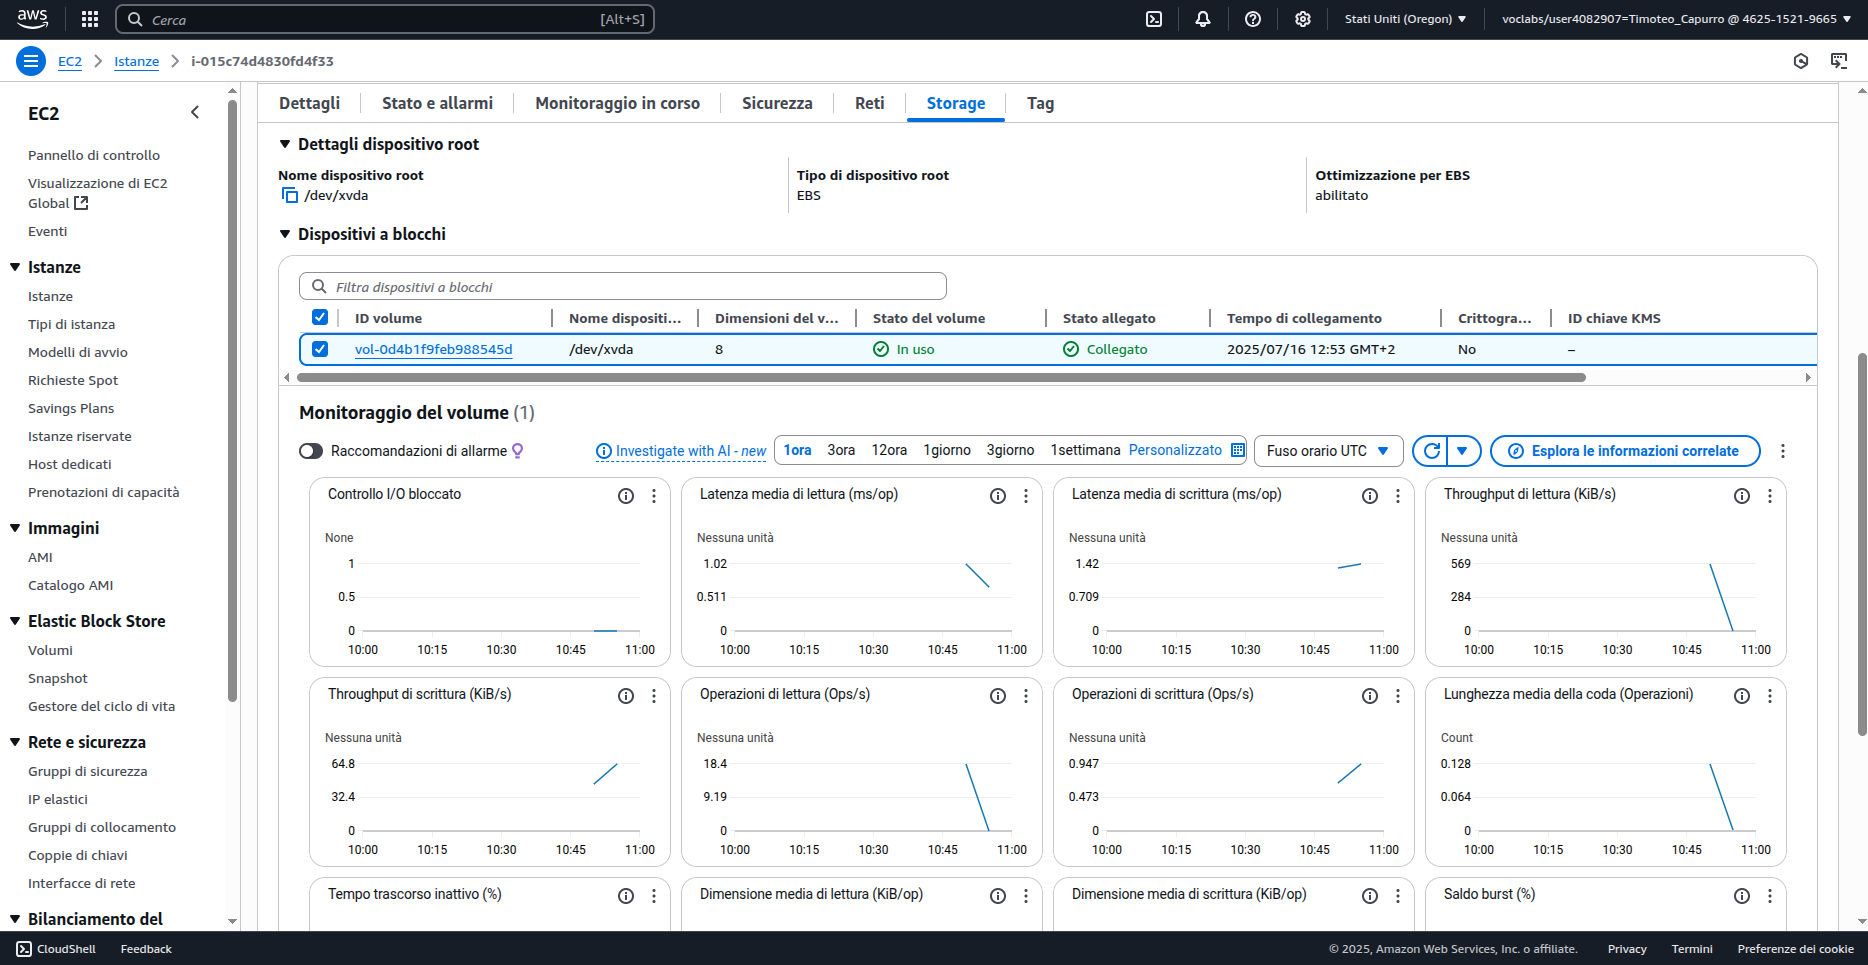Image resolution: width=1868 pixels, height=965 pixels.
Task: Open the Tag tab
Action: point(1040,103)
